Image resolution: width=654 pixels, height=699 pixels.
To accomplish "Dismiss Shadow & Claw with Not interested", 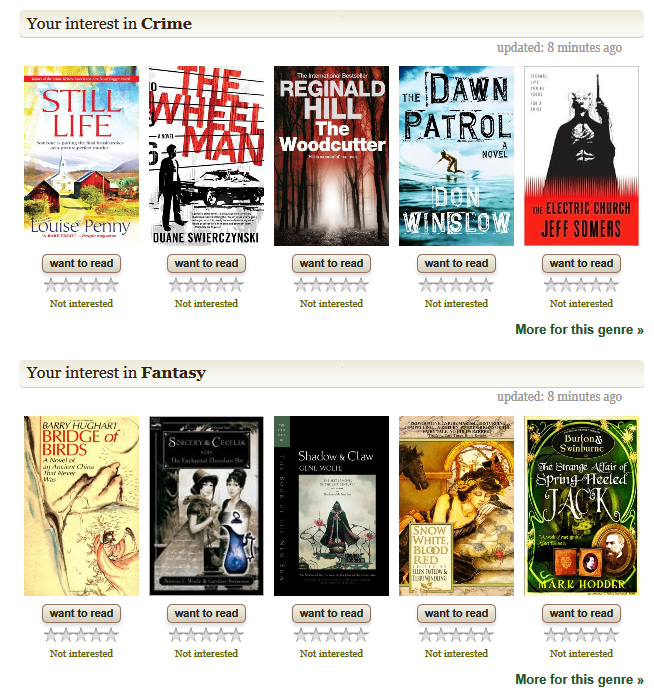I will coord(331,654).
